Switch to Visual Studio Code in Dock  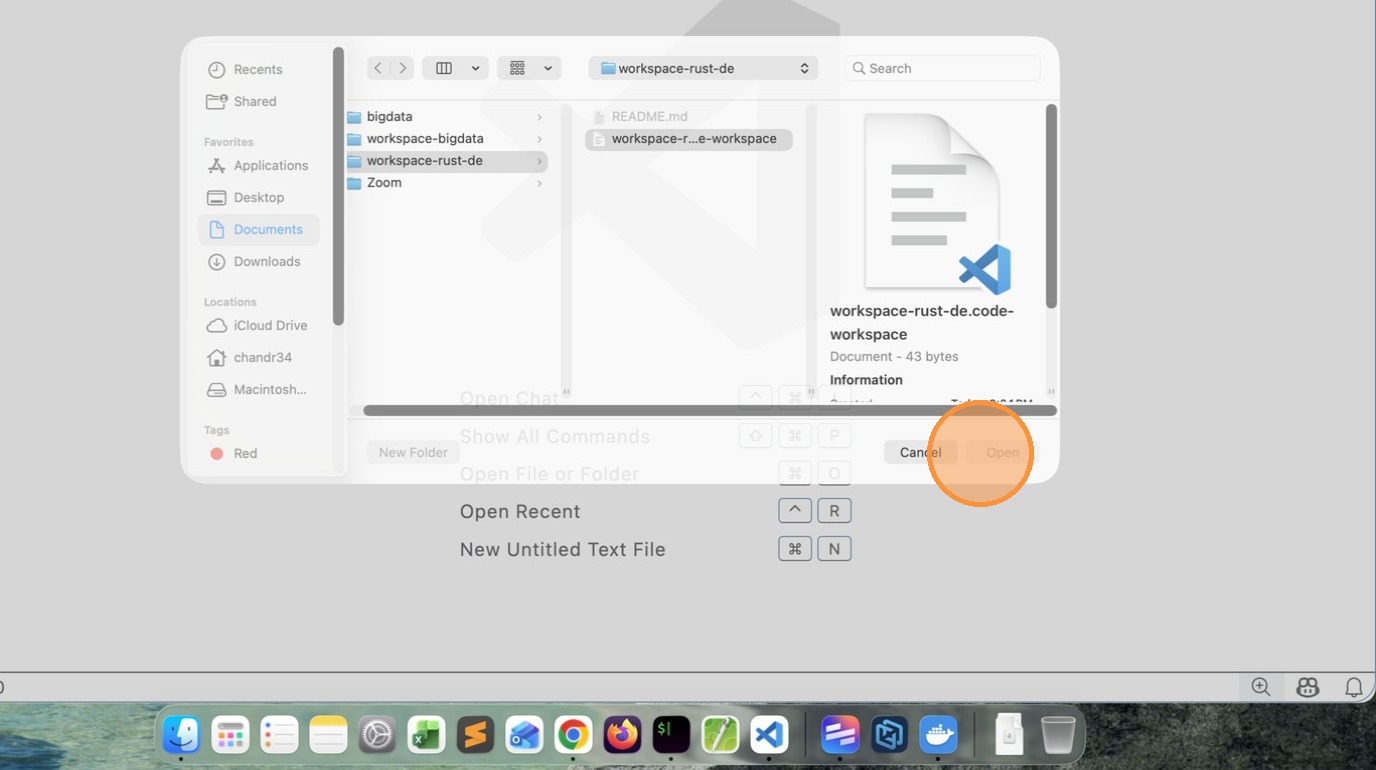click(769, 735)
